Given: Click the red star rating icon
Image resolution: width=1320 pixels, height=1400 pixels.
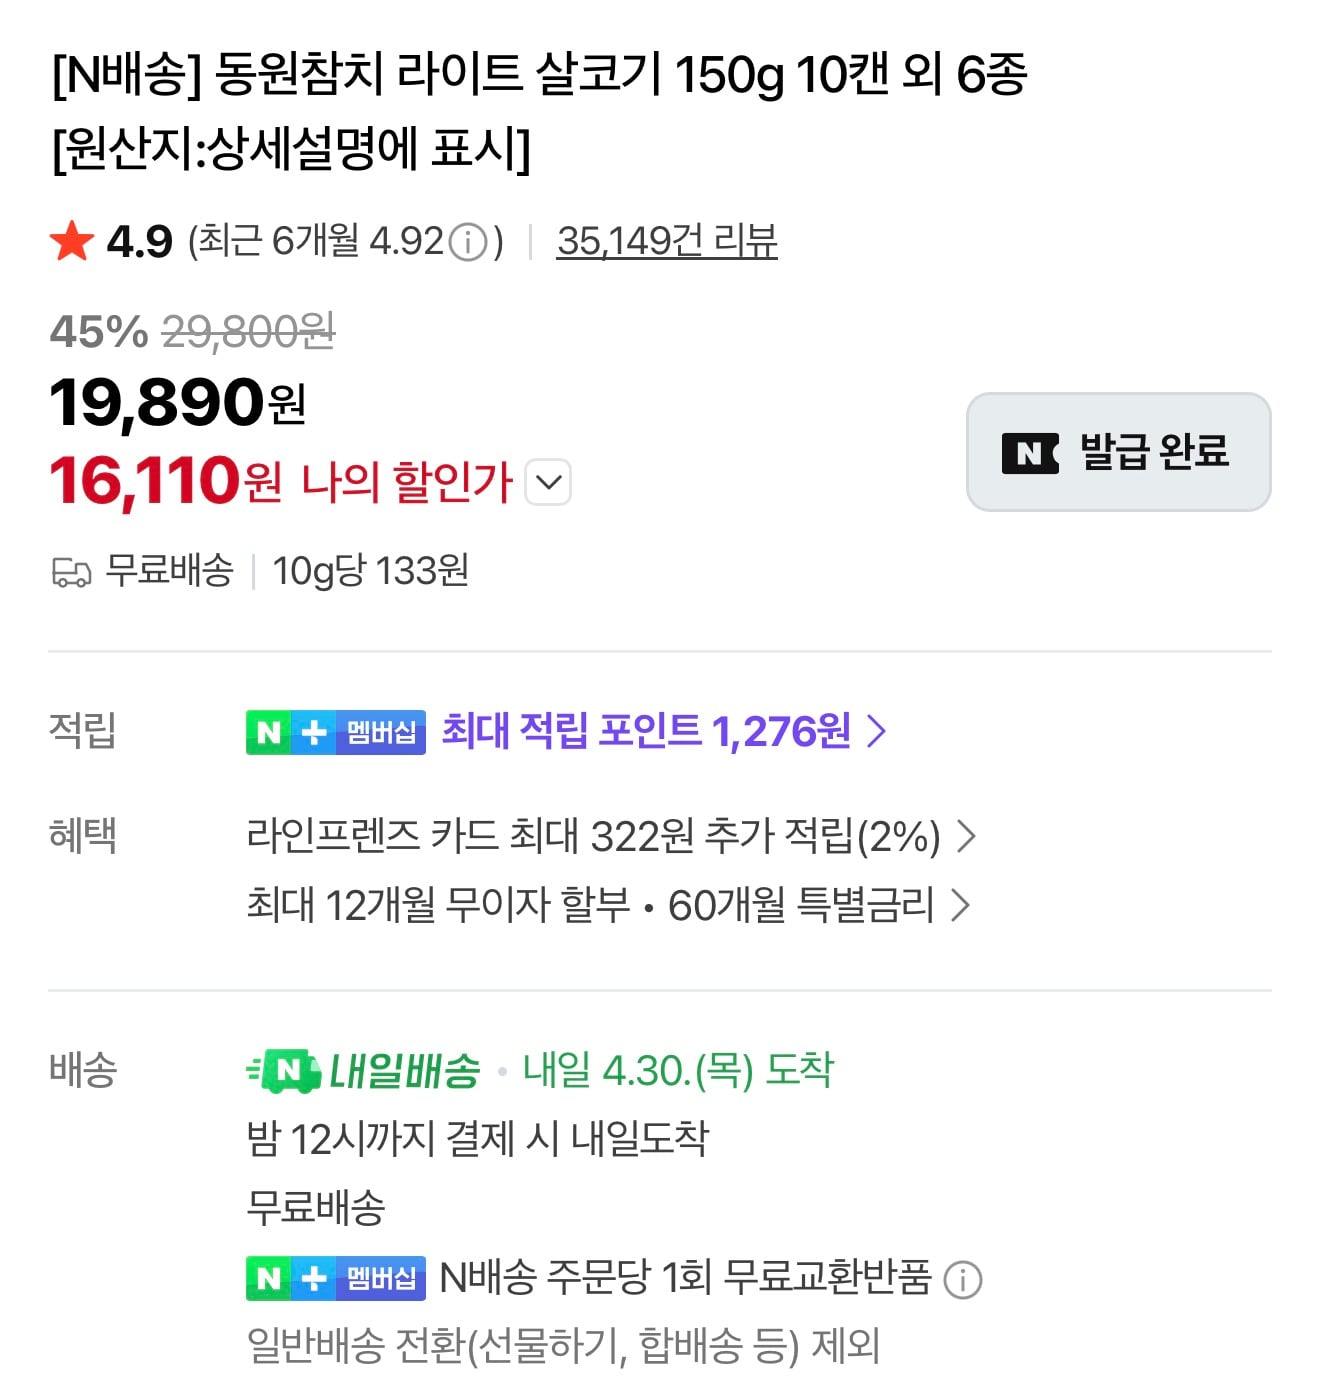Looking at the screenshot, I should coord(72,242).
